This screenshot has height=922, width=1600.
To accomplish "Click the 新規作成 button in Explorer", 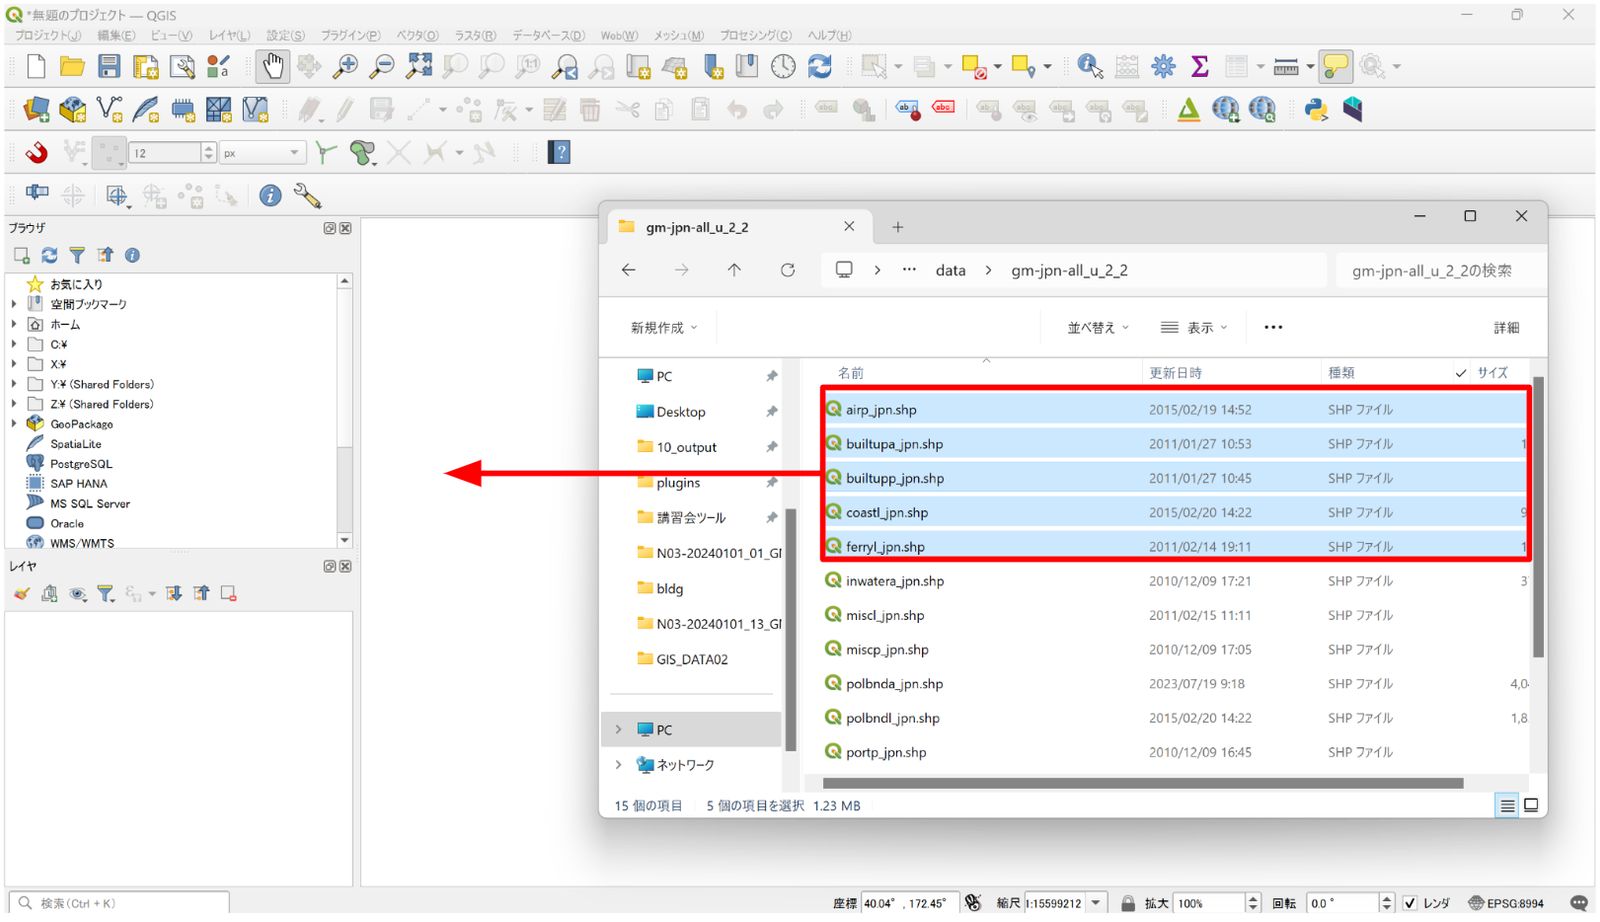I will pyautogui.click(x=663, y=328).
